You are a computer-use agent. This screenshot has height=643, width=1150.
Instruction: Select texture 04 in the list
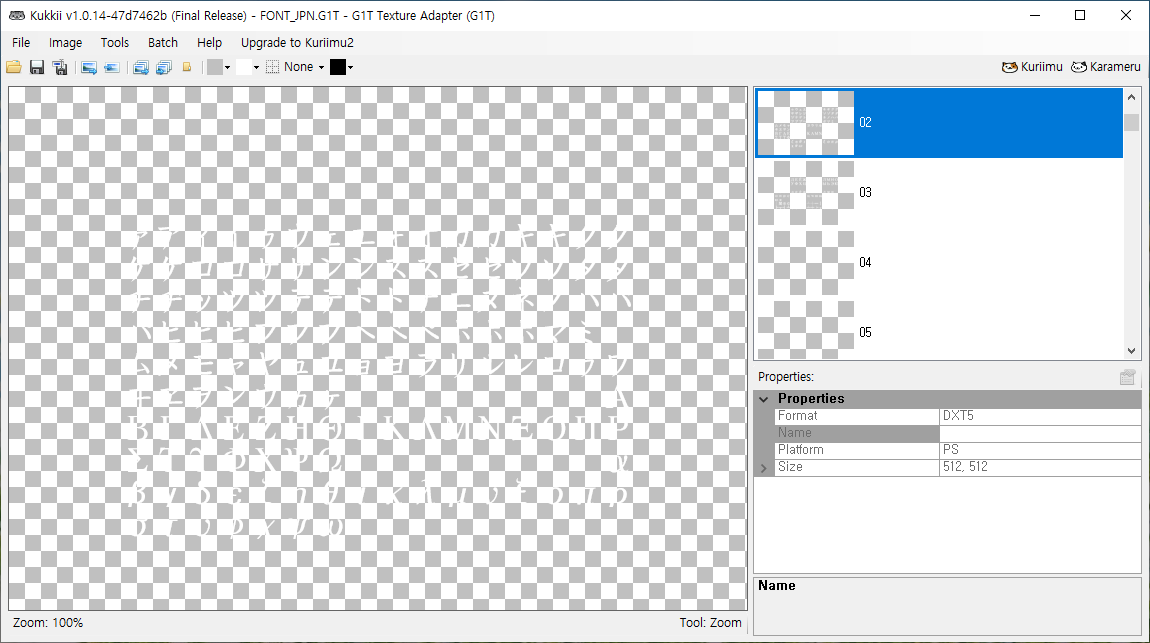coord(939,262)
